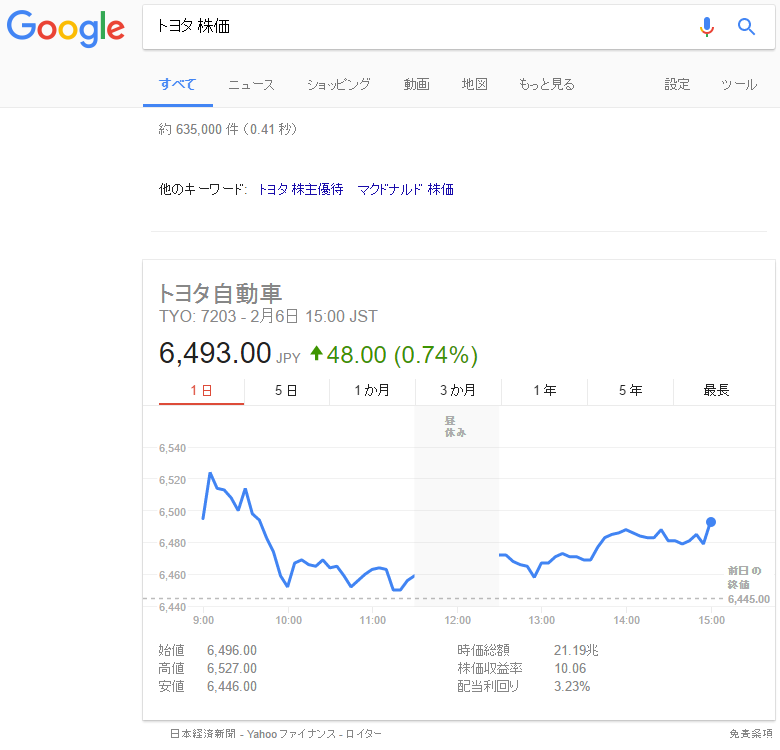This screenshot has height=750, width=780.
Task: Select the 最長 chart range
Action: coord(716,390)
